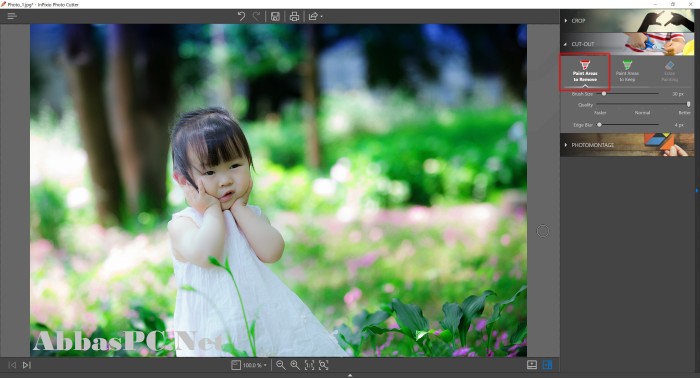Toggle the filmstrip panel icon
Image resolution: width=700 pixels, height=378 pixels.
tap(532, 365)
